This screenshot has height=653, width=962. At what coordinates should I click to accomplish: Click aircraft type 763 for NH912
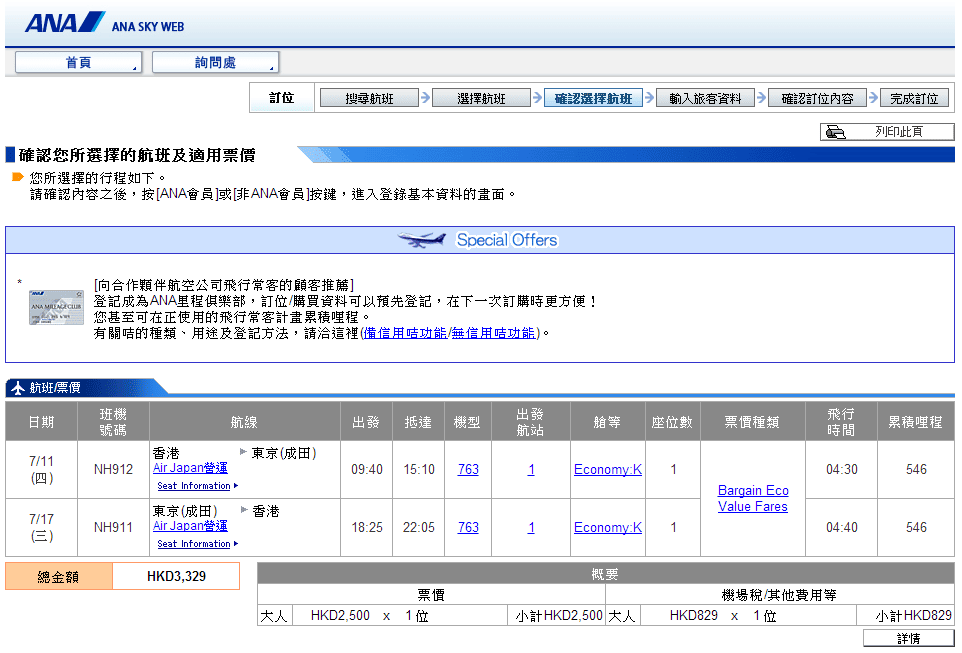(468, 469)
